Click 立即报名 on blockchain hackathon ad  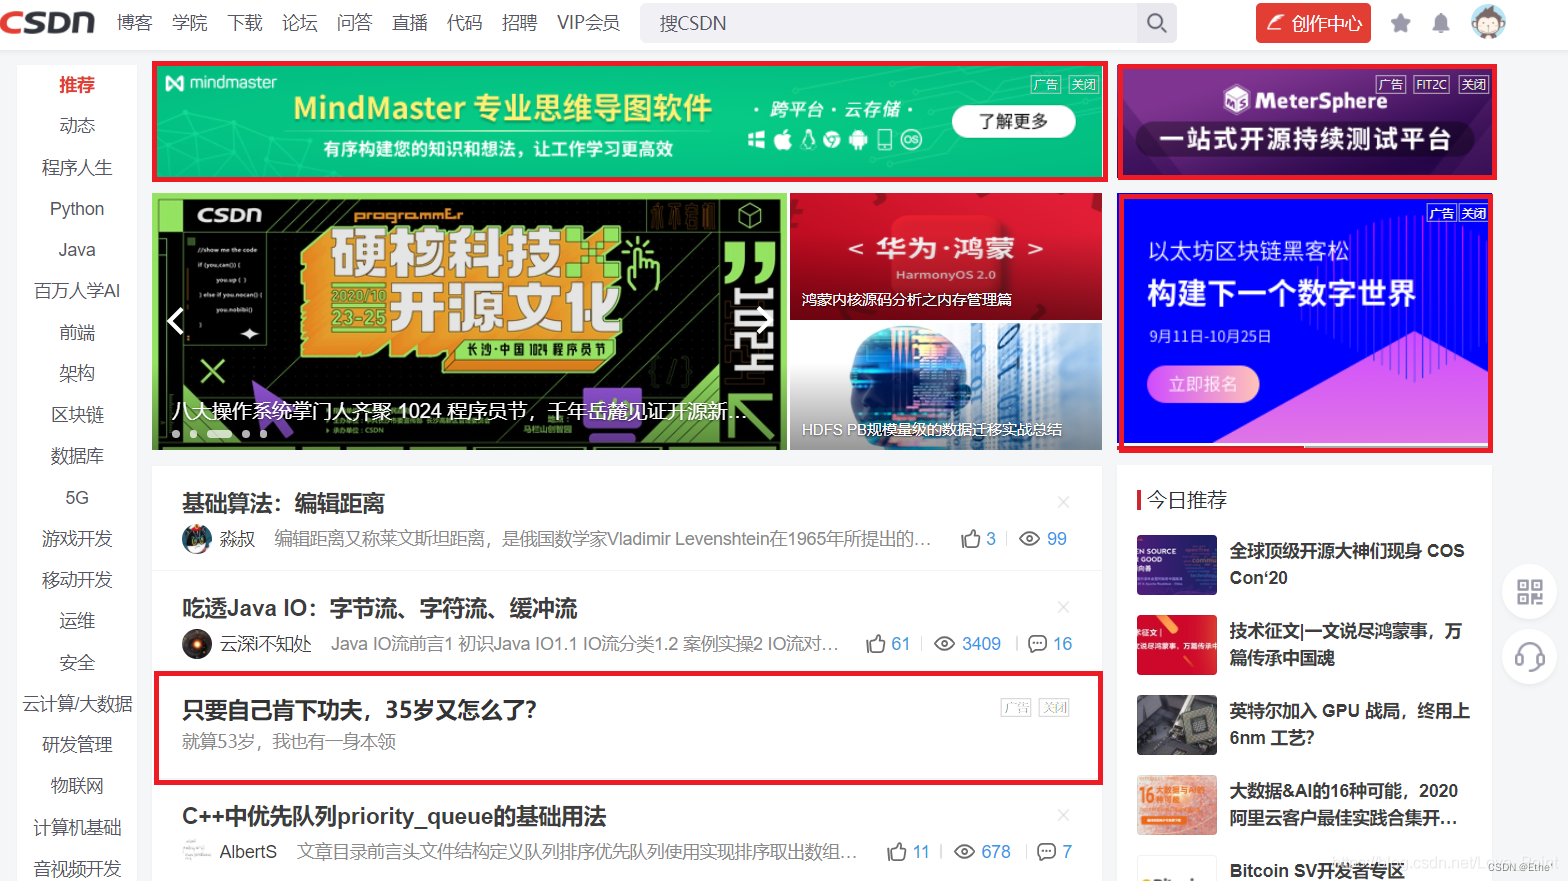pyautogui.click(x=1202, y=384)
